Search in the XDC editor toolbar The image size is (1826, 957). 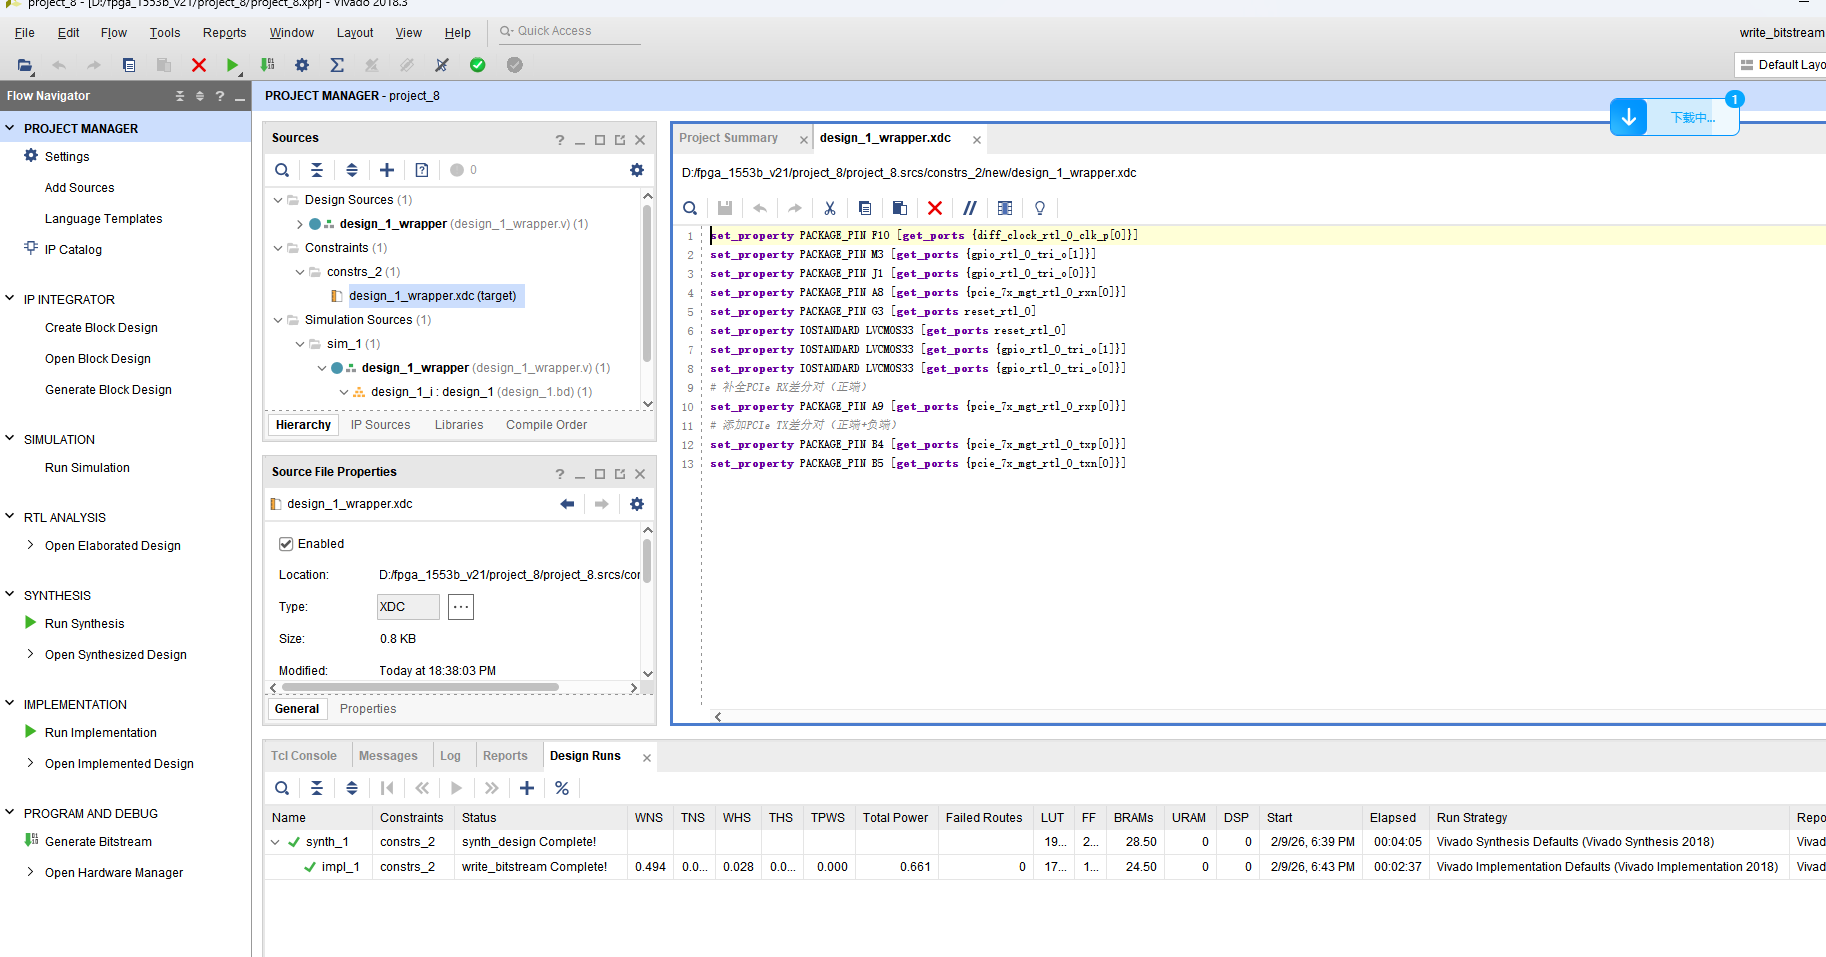[690, 208]
